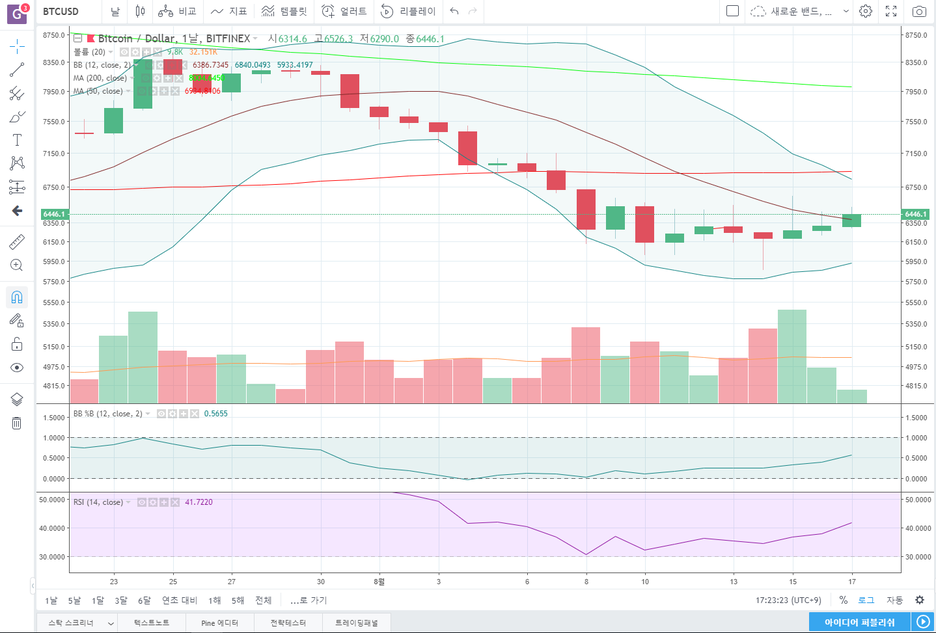Set the range to 6달
This screenshot has width=936, height=633.
click(x=144, y=600)
